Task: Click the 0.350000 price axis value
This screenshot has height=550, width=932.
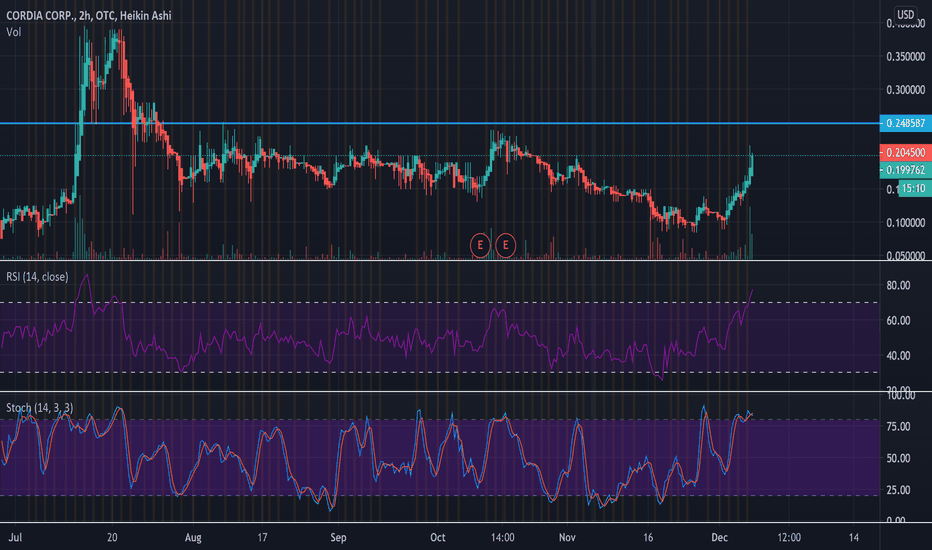Action: point(905,56)
